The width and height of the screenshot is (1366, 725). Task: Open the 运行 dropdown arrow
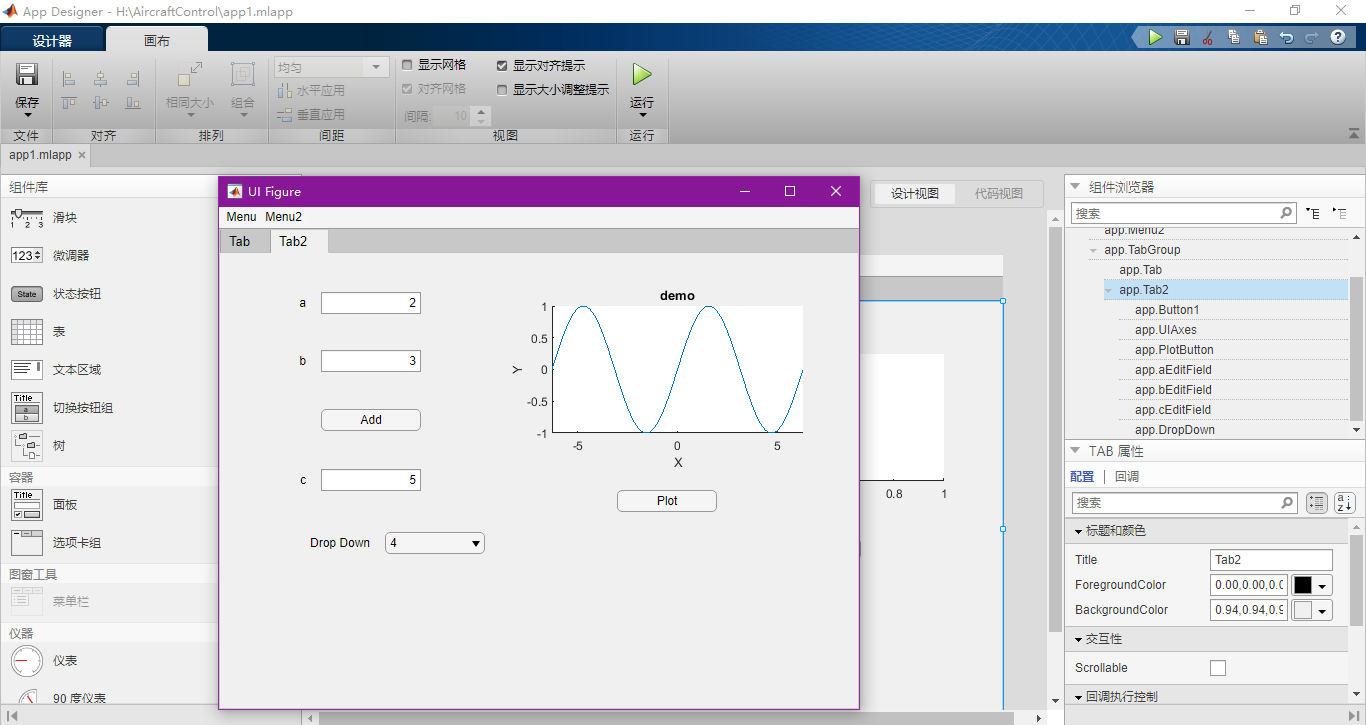642,115
